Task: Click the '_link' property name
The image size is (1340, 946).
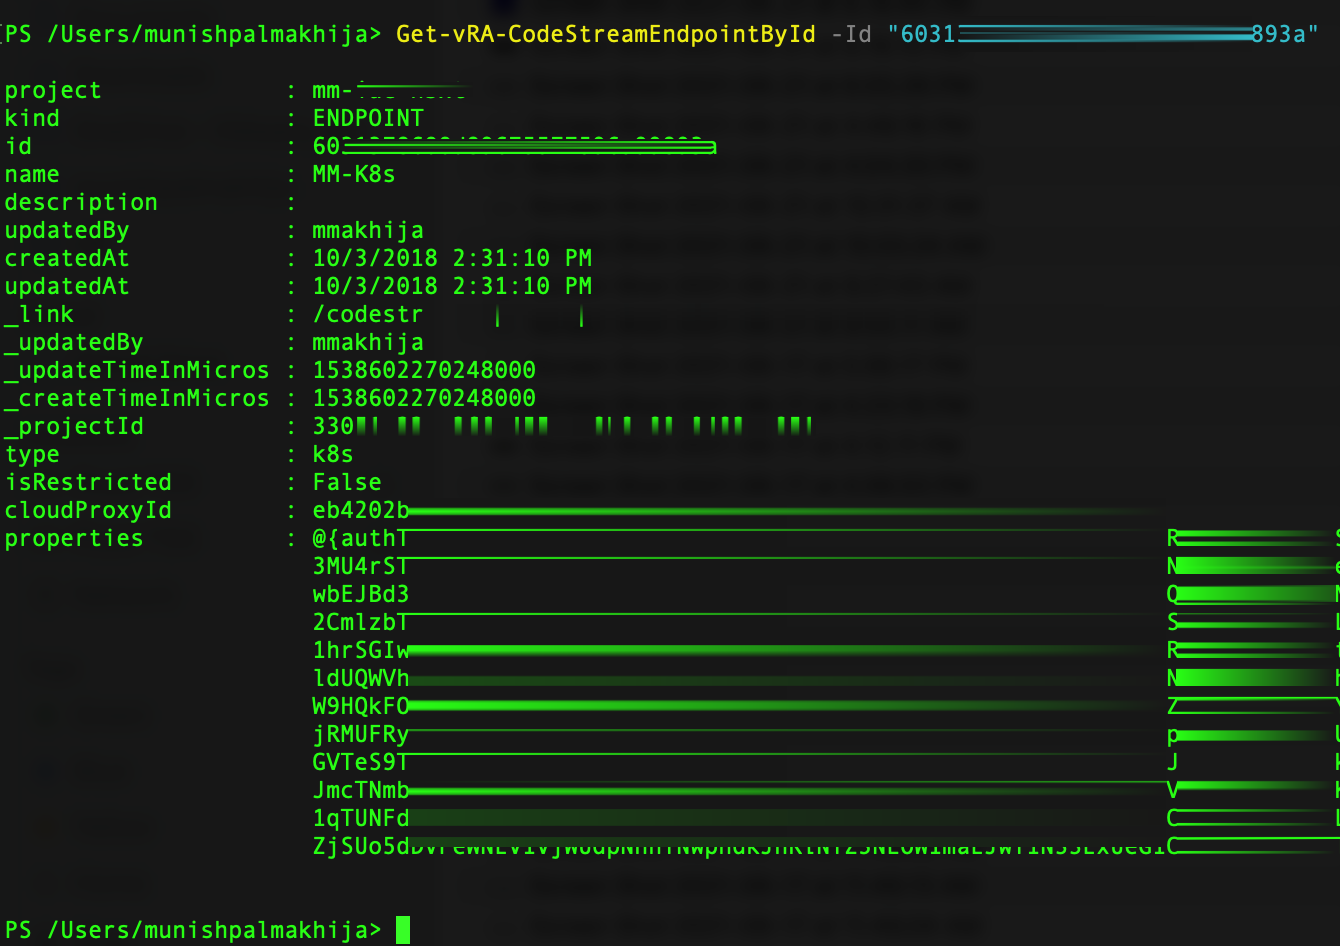Action: [39, 314]
